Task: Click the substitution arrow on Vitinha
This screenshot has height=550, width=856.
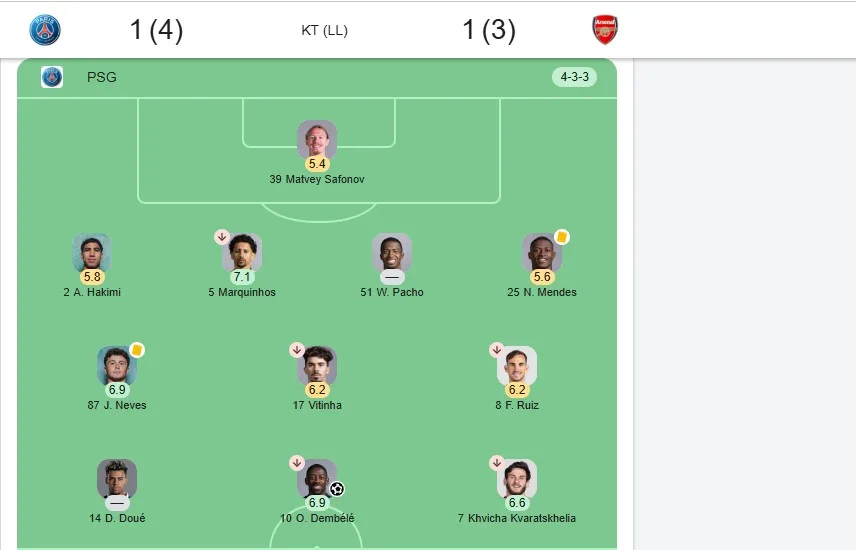Action: pyautogui.click(x=296, y=350)
